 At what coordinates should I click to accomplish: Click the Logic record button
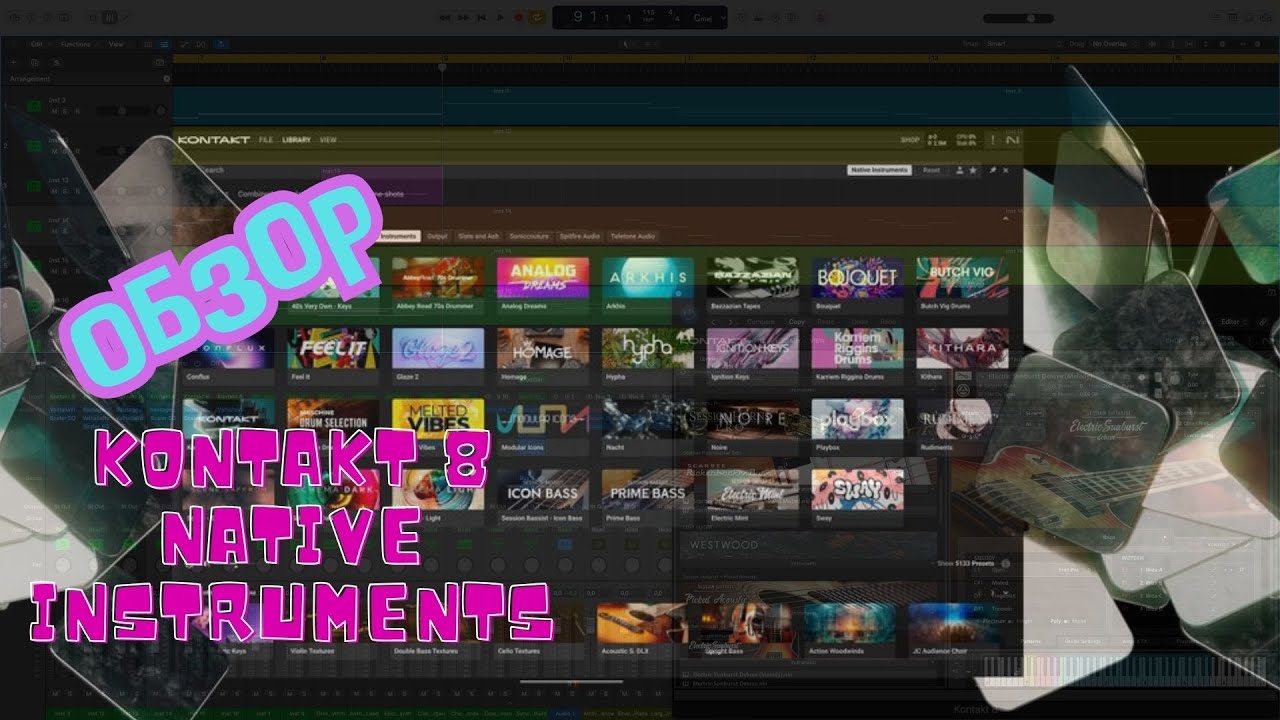click(518, 17)
